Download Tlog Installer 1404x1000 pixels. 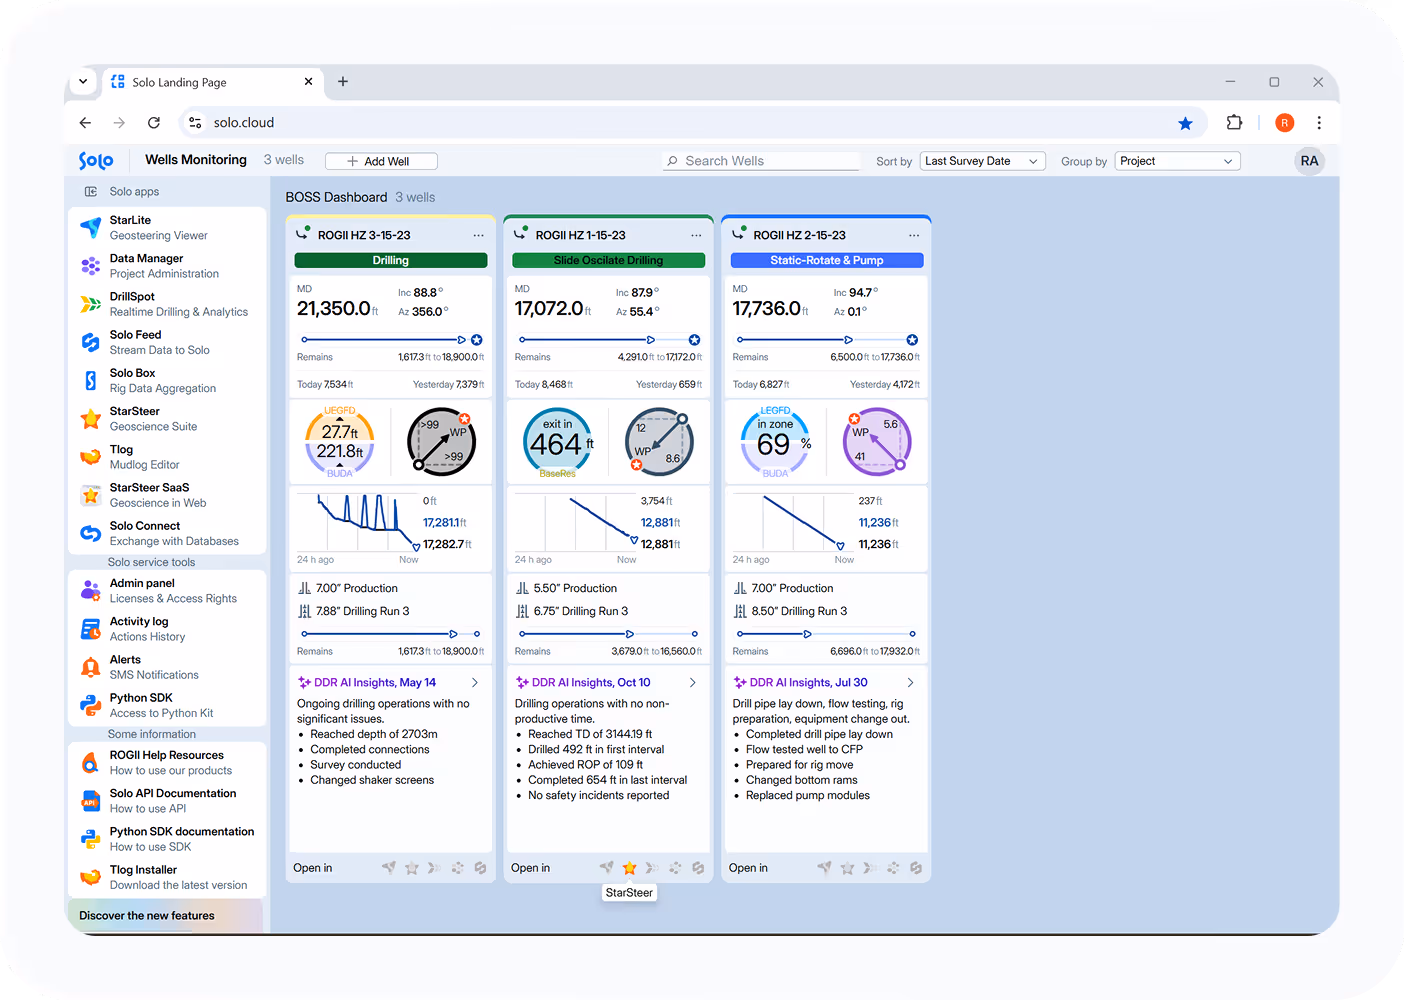tap(166, 877)
